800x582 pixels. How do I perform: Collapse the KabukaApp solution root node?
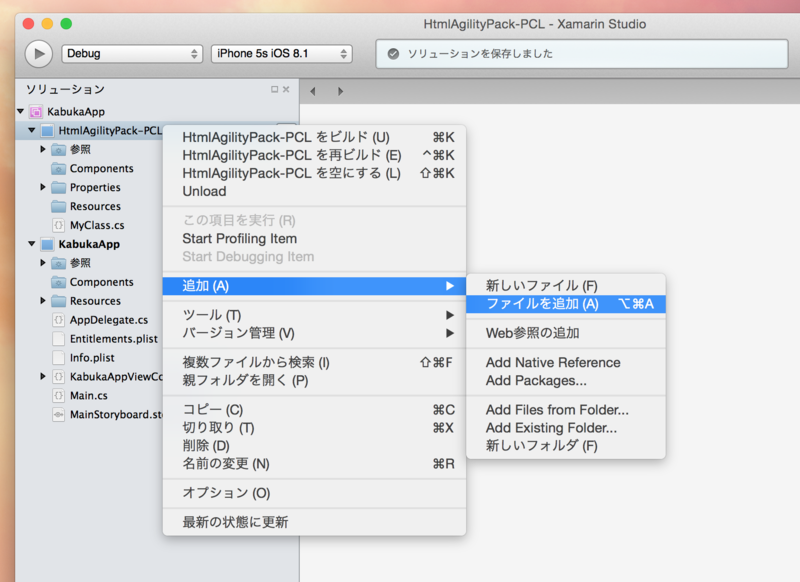20,111
